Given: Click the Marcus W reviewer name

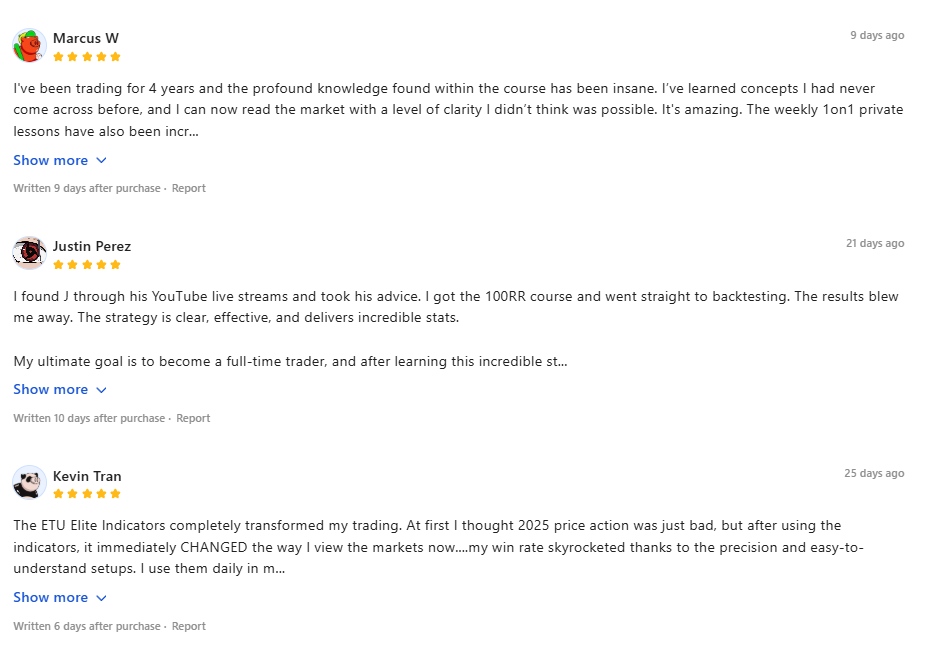Looking at the screenshot, I should [86, 38].
